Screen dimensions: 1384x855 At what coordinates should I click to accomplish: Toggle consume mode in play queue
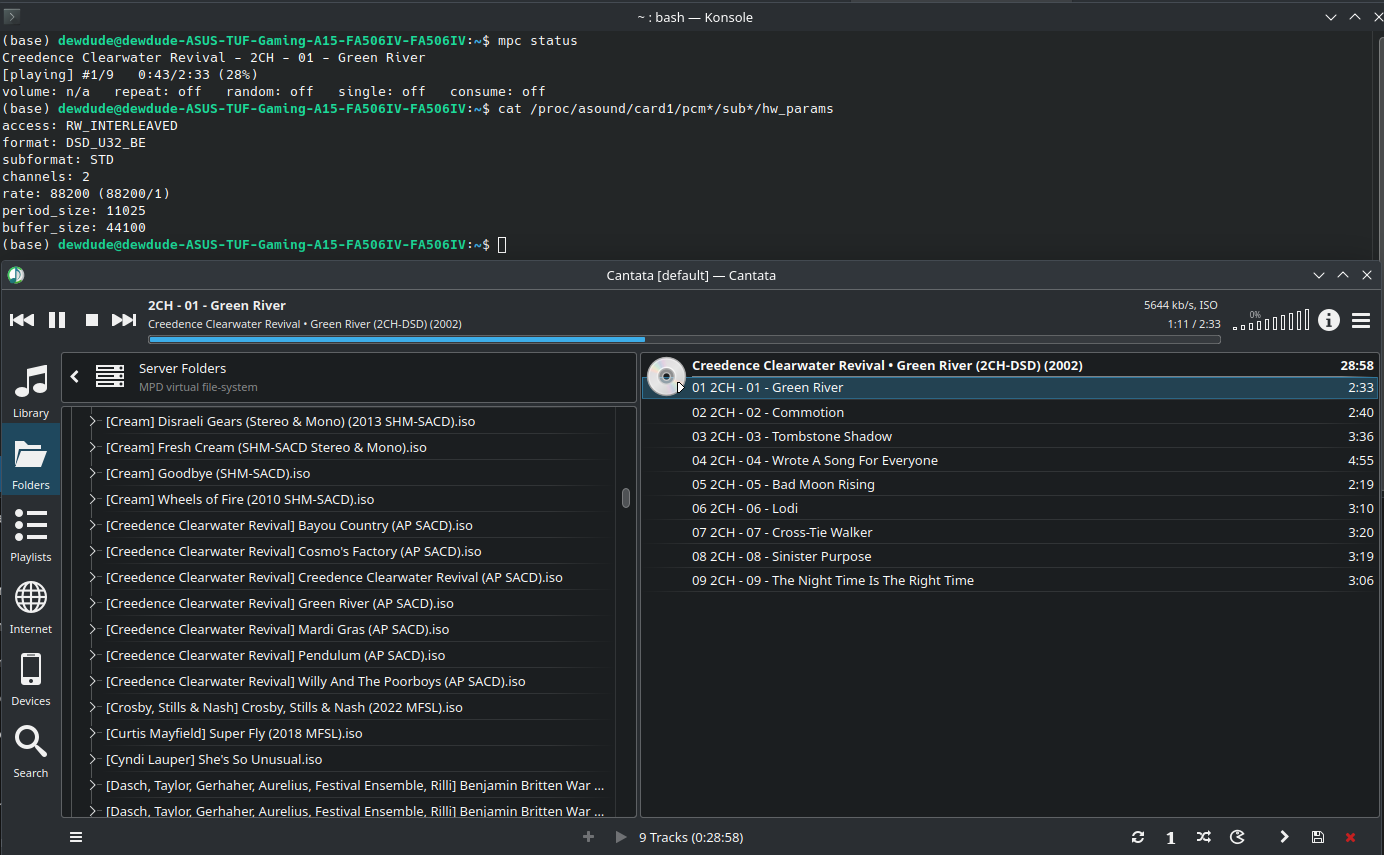1237,837
